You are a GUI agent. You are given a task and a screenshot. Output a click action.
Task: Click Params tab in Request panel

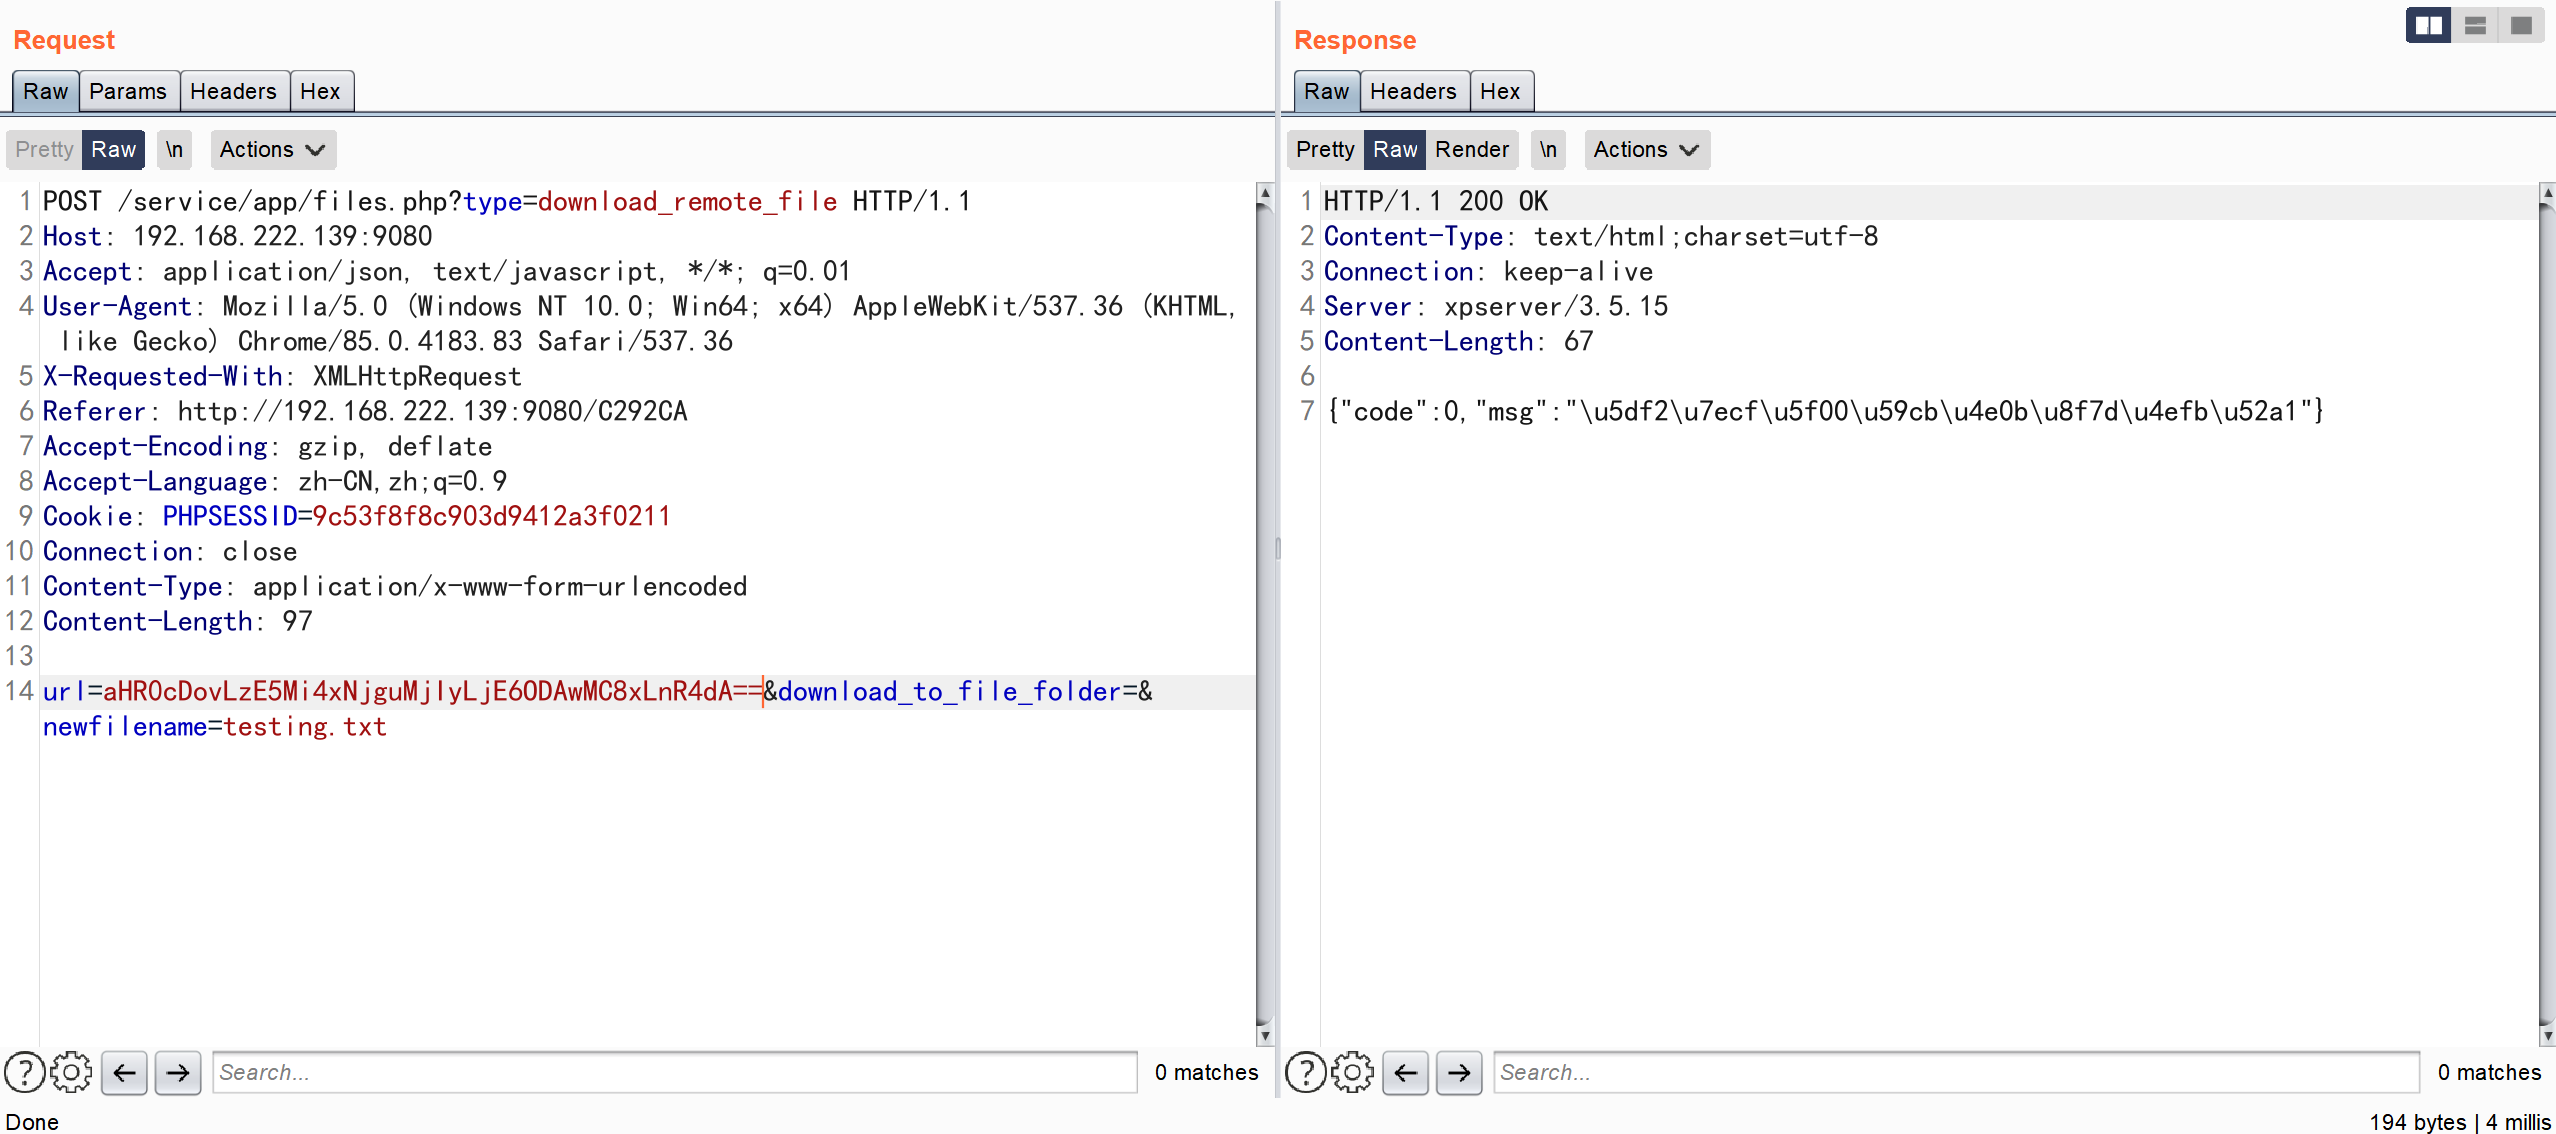point(127,90)
